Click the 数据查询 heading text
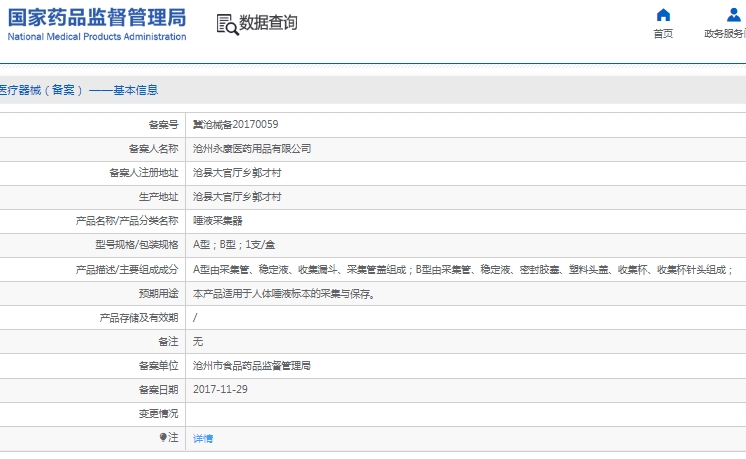Screen dimensions: 746x459 tap(268, 23)
